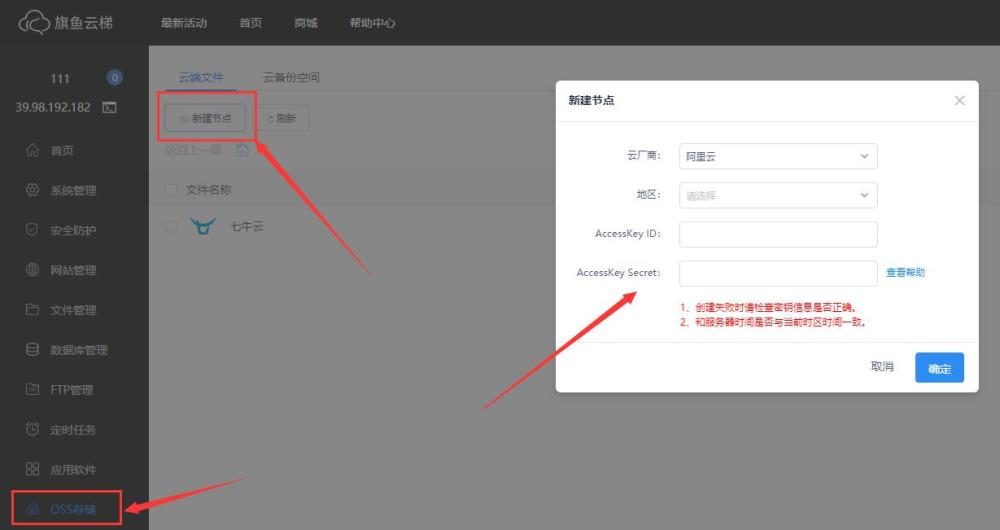The image size is (1000, 530).
Task: Switch to the 云端文件 tab
Action: coord(201,77)
